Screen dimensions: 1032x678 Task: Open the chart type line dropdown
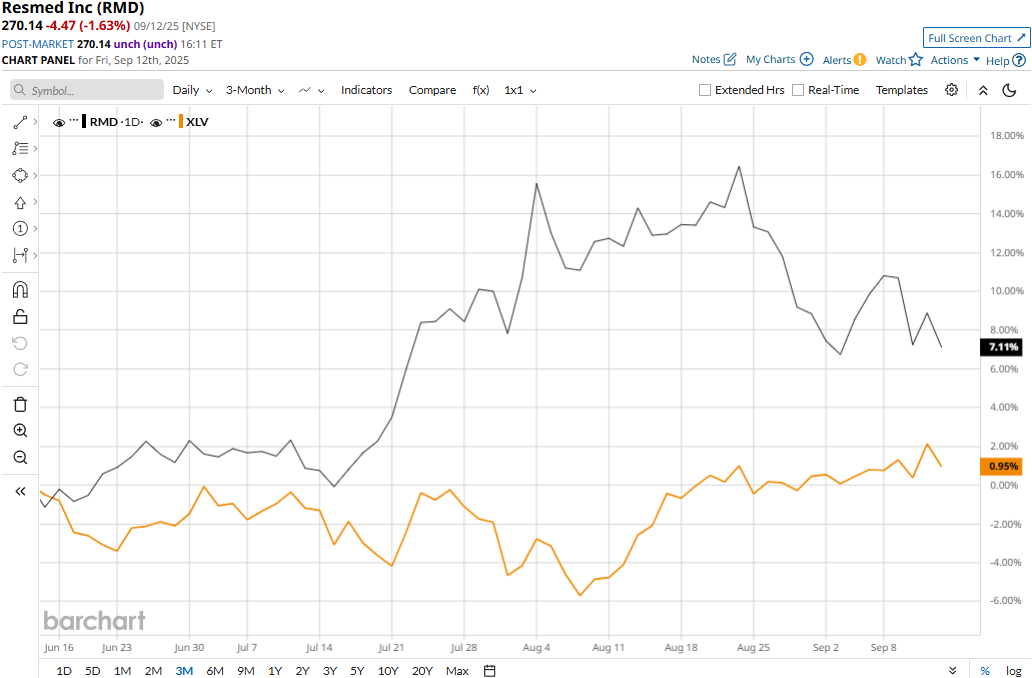[311, 90]
